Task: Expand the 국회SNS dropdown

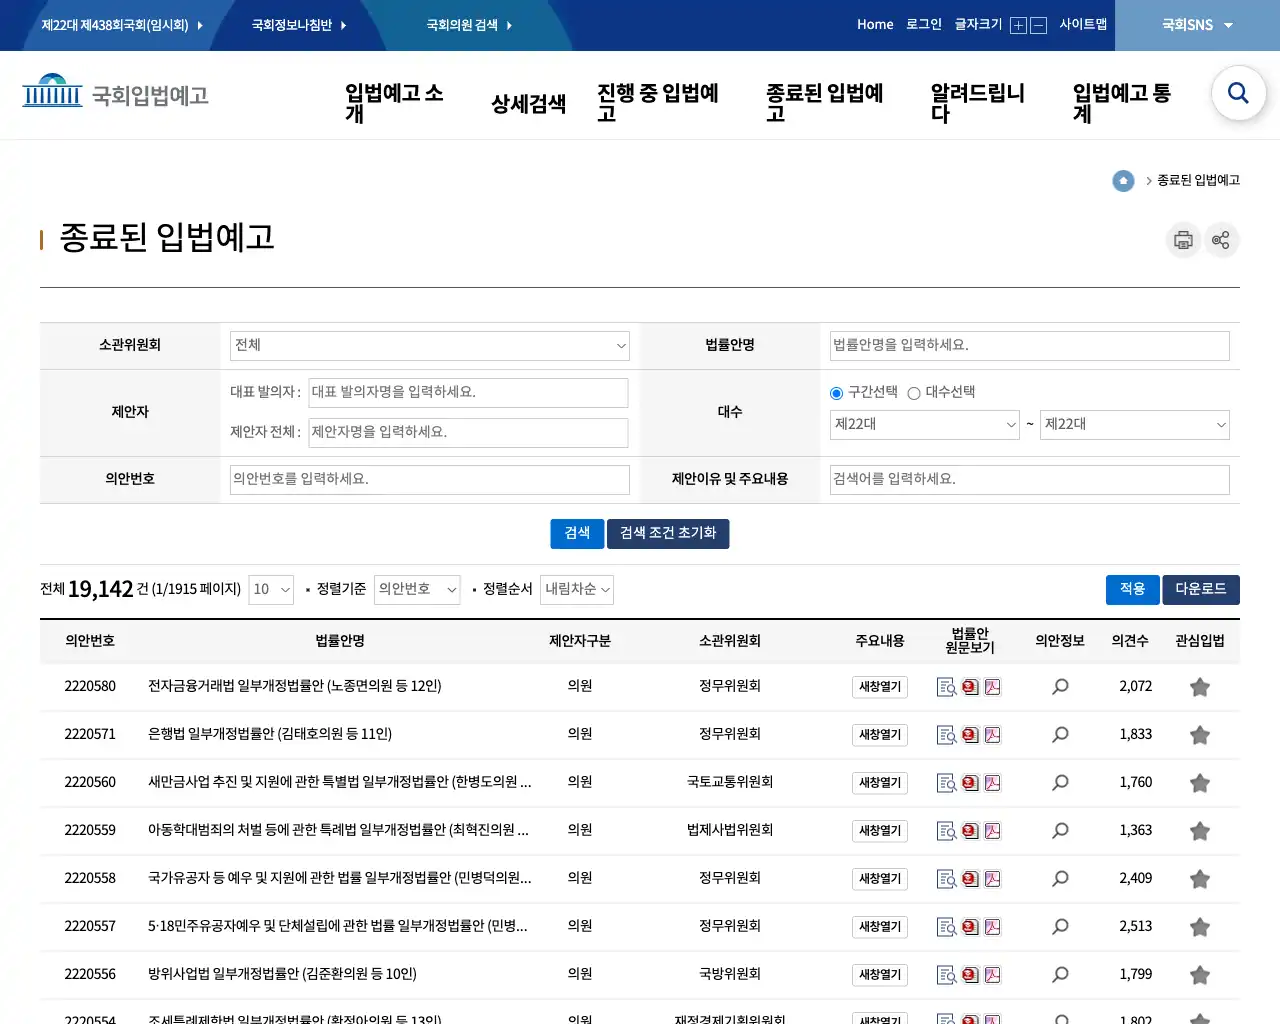Action: [1197, 25]
